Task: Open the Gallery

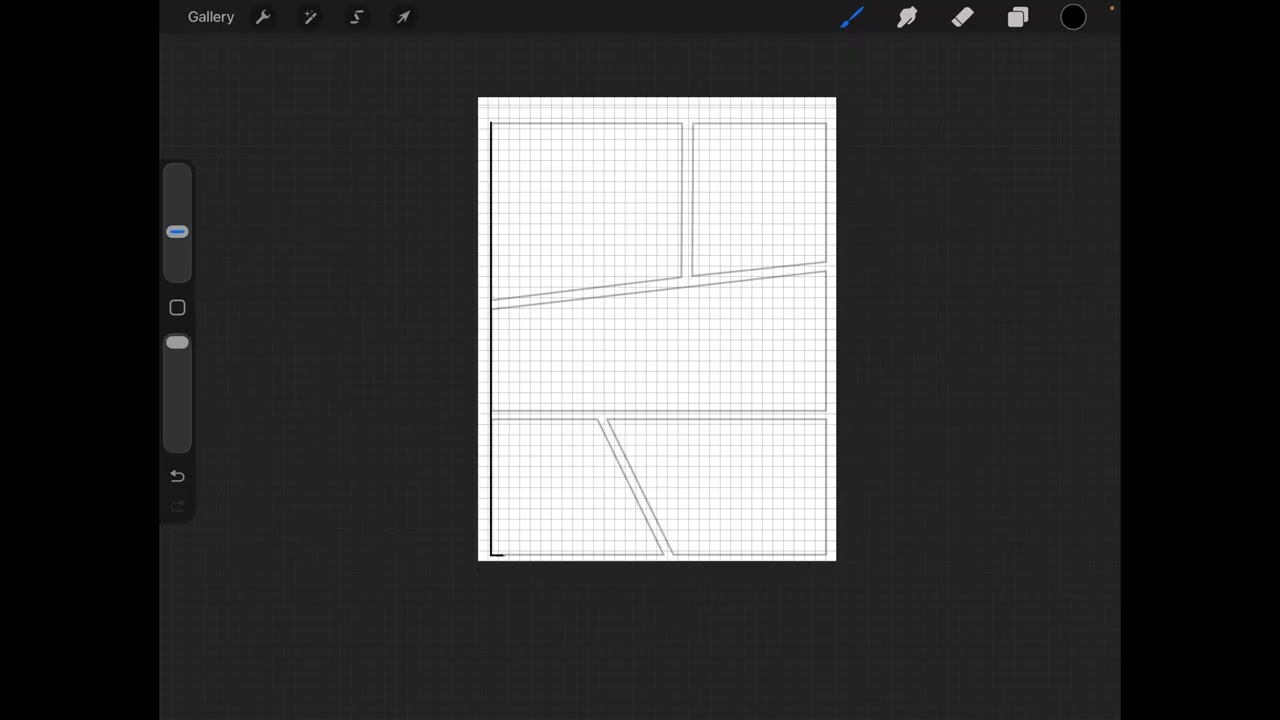Action: (x=211, y=17)
